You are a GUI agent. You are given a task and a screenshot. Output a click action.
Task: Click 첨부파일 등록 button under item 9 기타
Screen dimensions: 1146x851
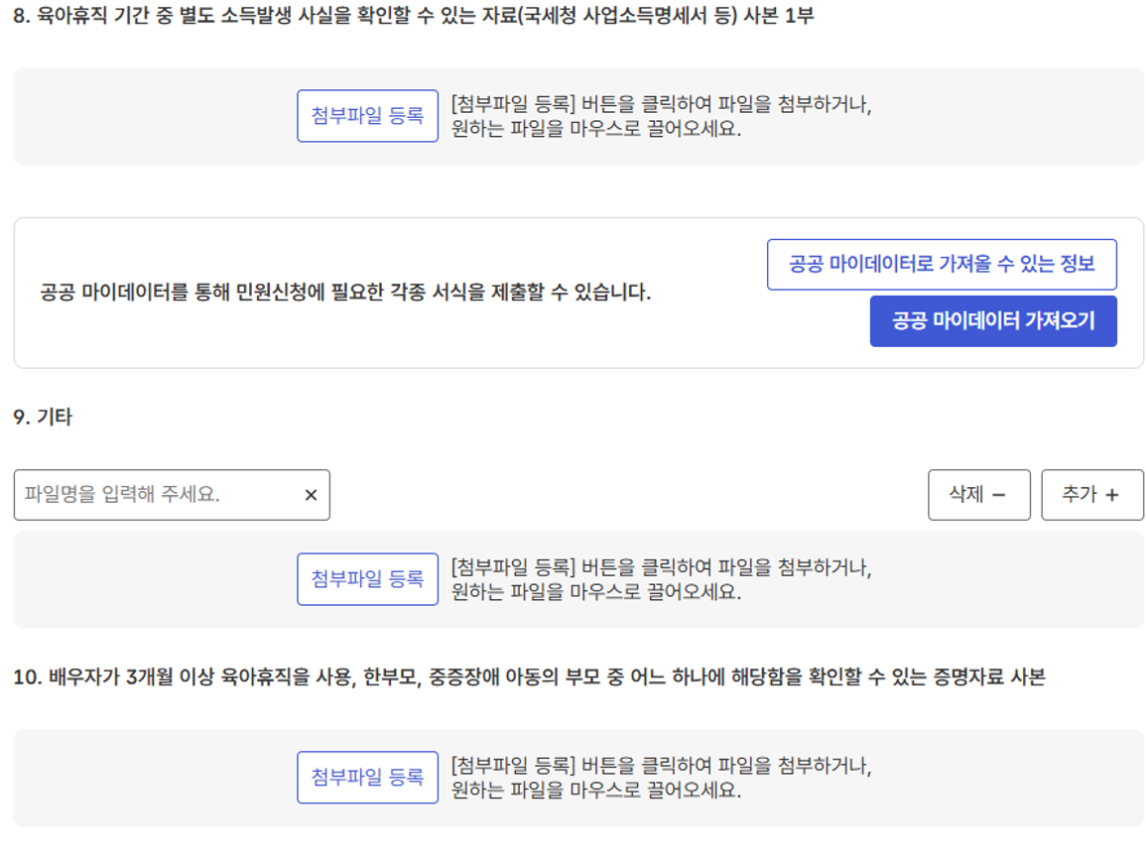tap(368, 579)
